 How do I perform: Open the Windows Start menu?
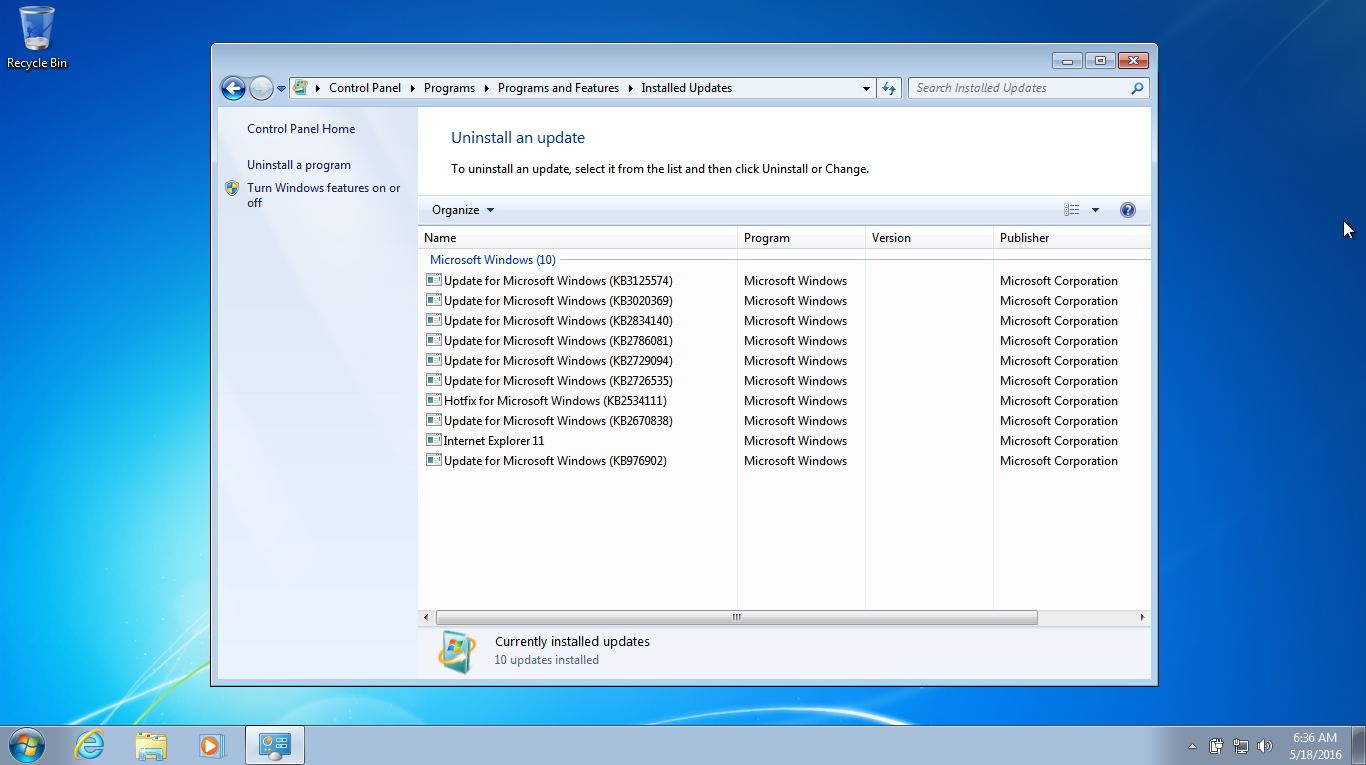tap(26, 745)
